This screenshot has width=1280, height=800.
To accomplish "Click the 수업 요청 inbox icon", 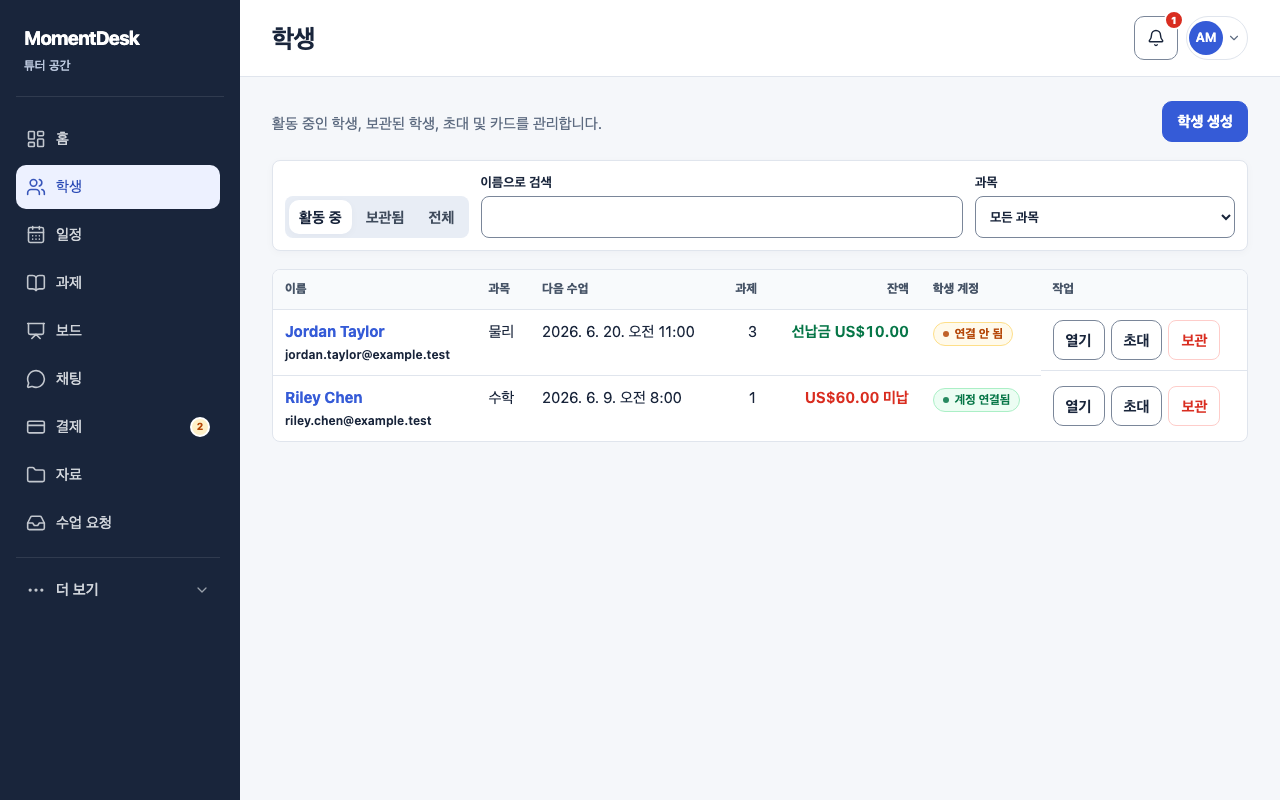I will pos(36,523).
